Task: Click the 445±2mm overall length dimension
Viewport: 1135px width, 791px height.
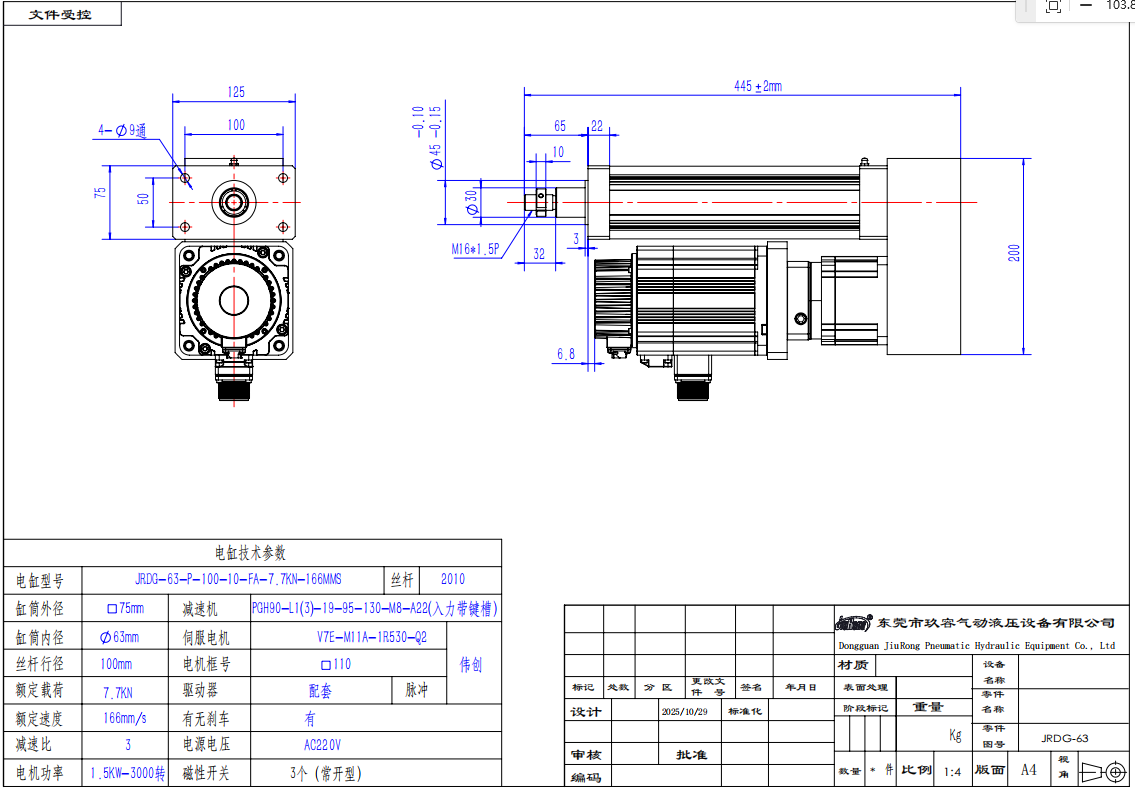Action: (757, 86)
